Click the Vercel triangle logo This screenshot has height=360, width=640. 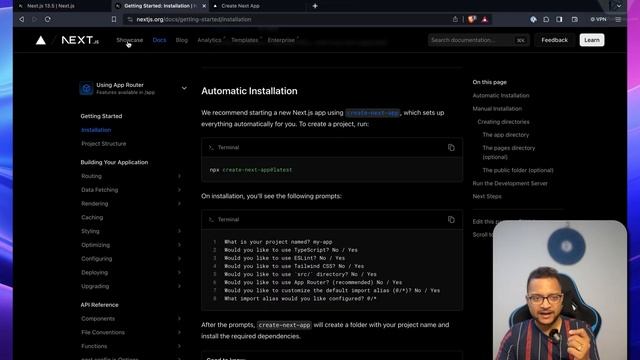pos(41,40)
